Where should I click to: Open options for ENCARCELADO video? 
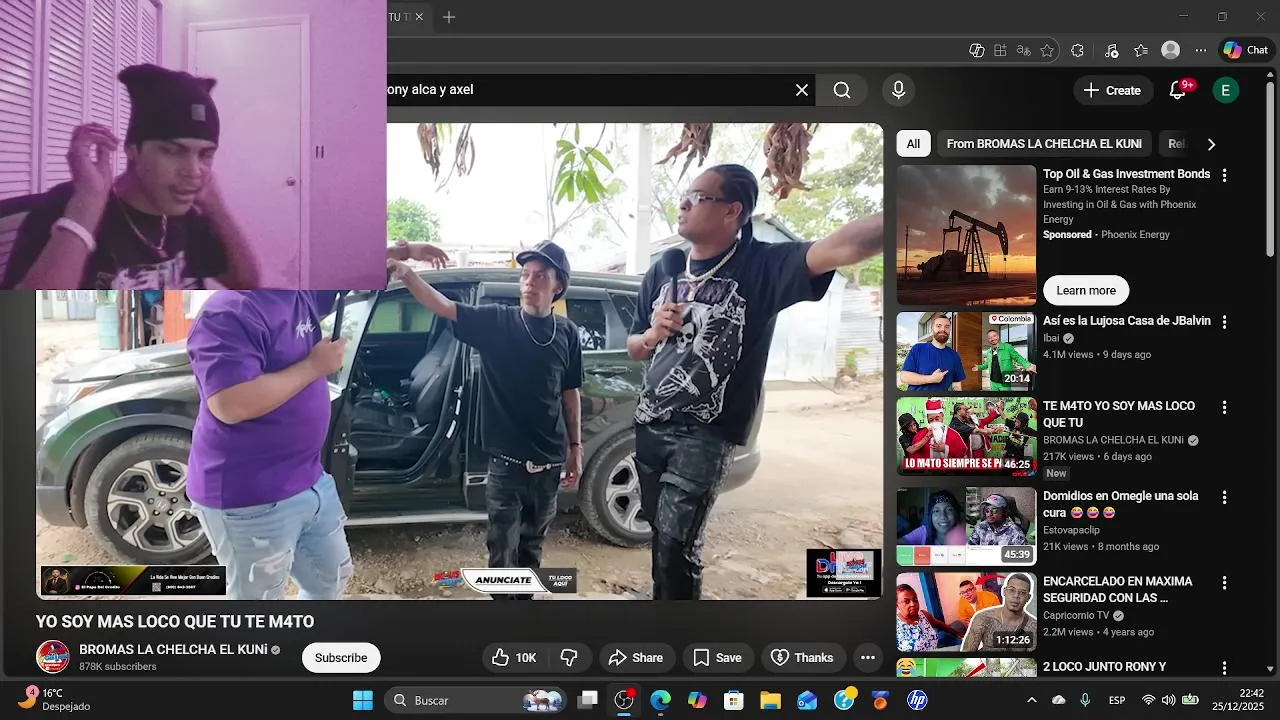point(1224,582)
